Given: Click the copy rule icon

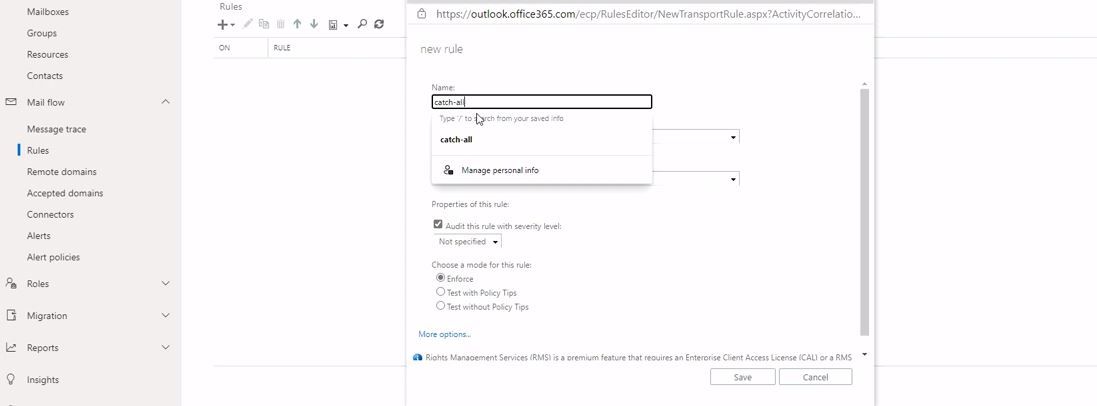Looking at the screenshot, I should pyautogui.click(x=264, y=24).
